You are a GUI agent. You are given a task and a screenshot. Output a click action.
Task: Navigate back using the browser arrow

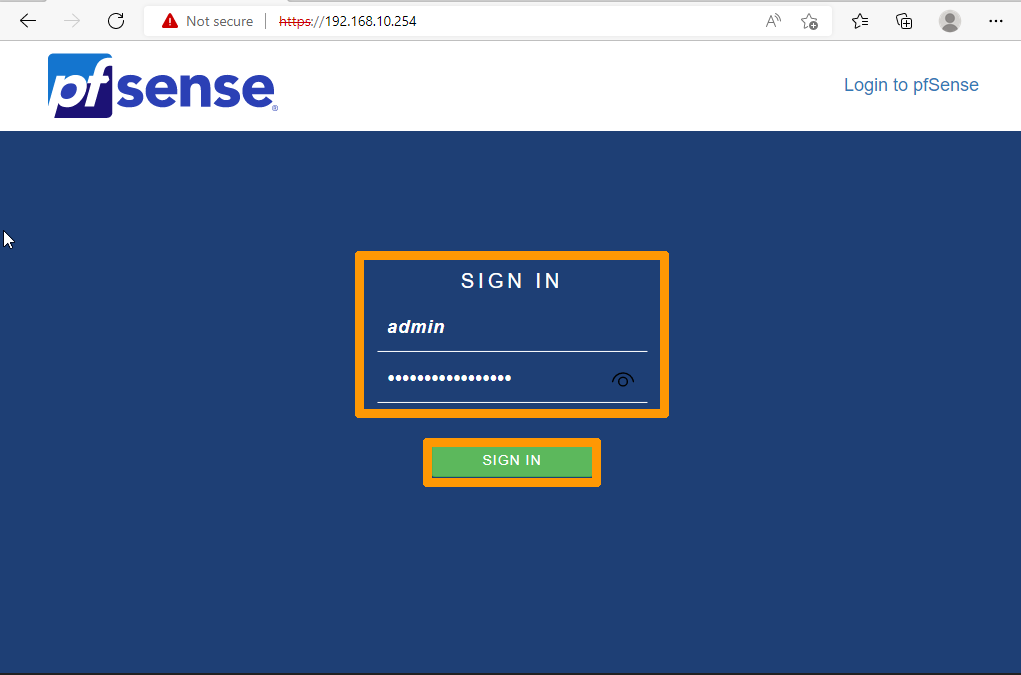28,20
